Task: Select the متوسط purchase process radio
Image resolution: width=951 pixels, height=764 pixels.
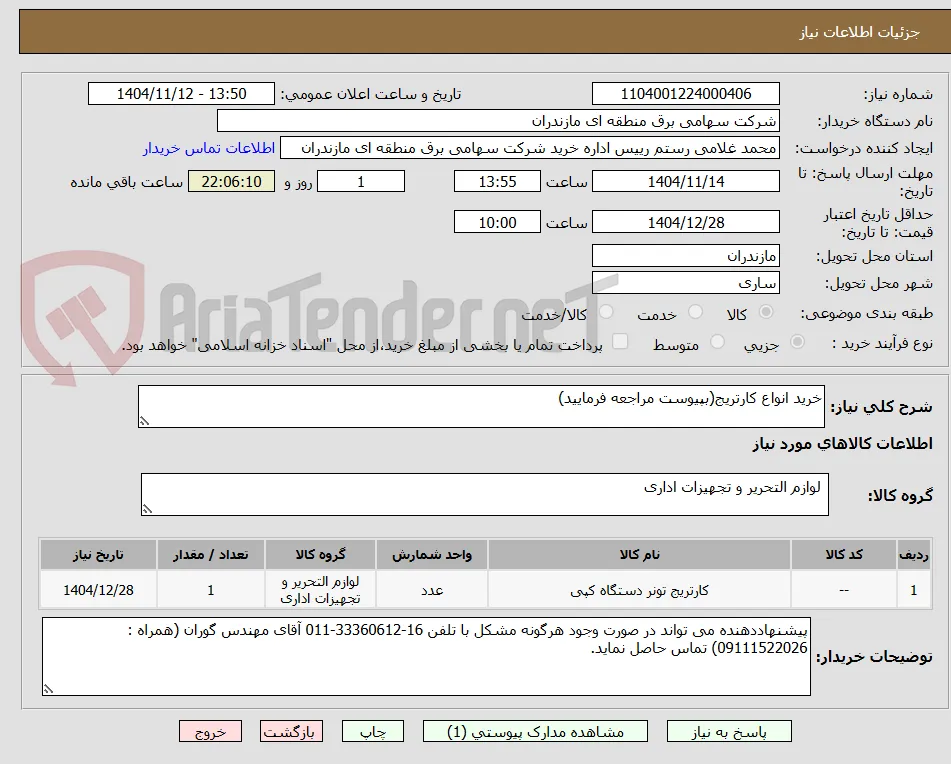Action: [x=717, y=342]
